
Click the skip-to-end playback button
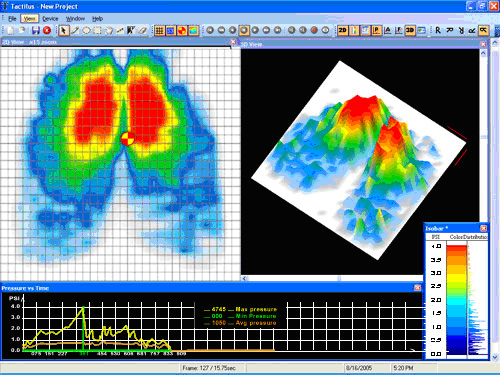(278, 30)
